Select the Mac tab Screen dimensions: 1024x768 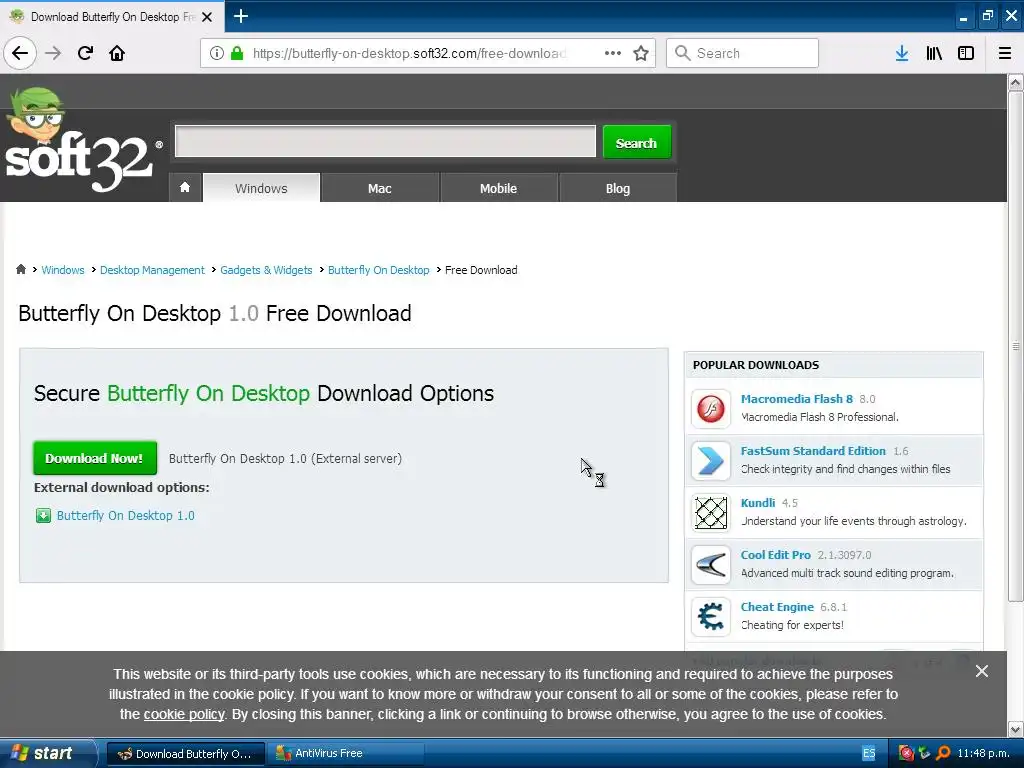(379, 188)
